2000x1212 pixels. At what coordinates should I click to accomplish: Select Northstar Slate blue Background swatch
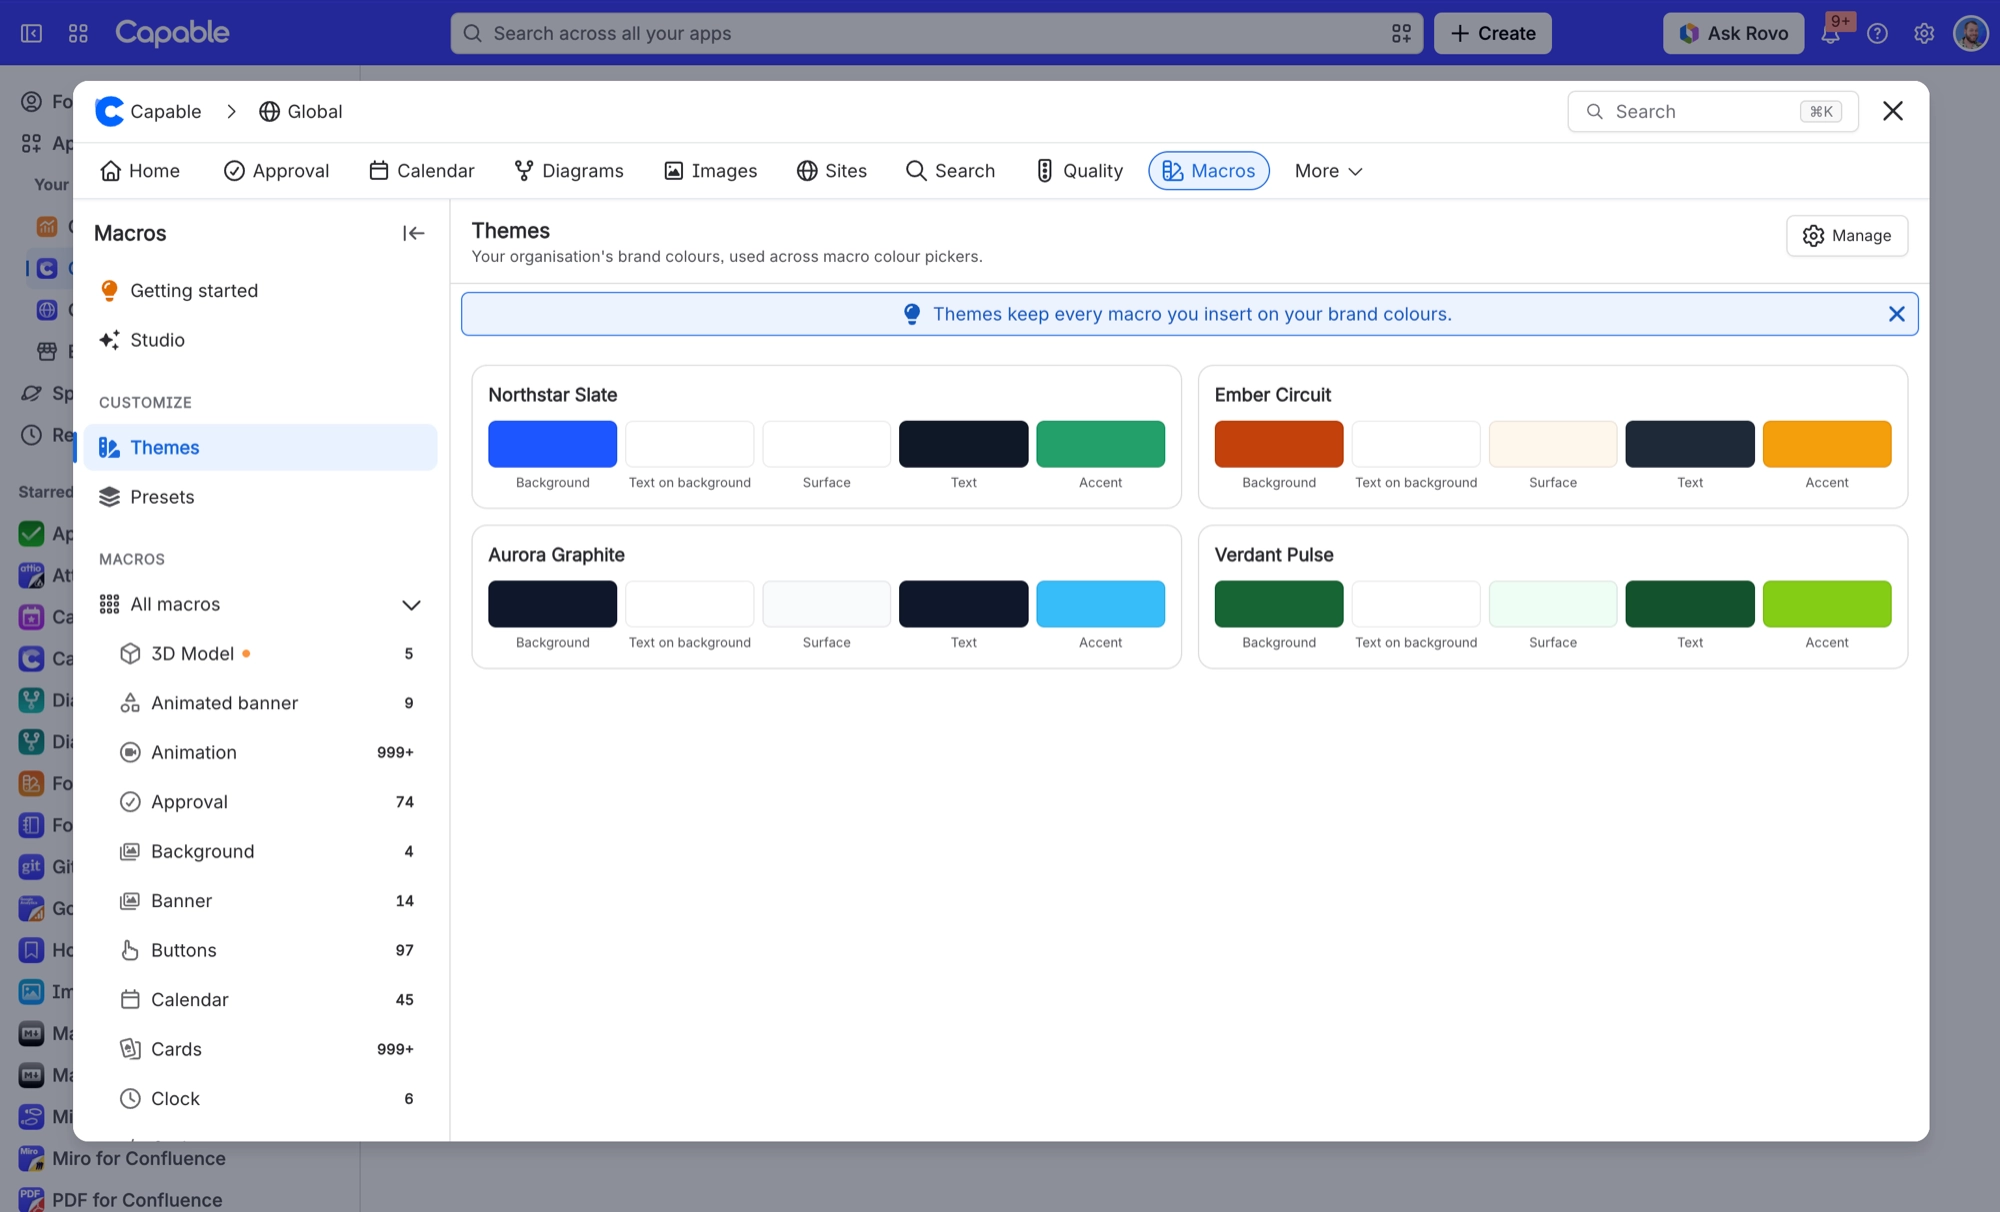point(553,444)
